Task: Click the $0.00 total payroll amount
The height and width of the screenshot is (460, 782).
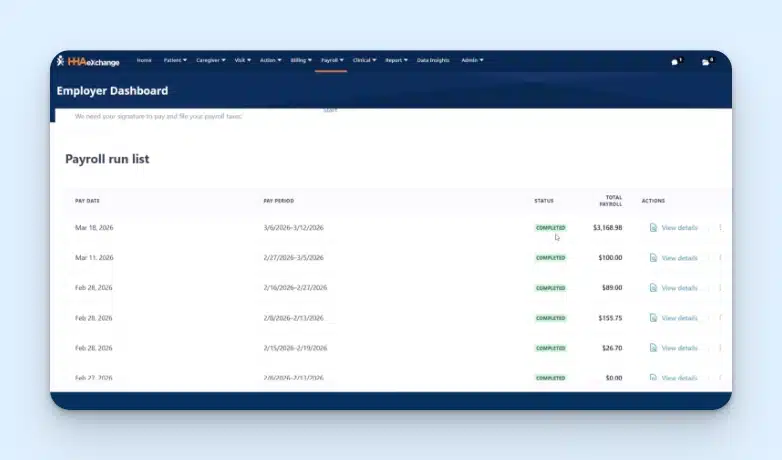Action: coord(614,378)
